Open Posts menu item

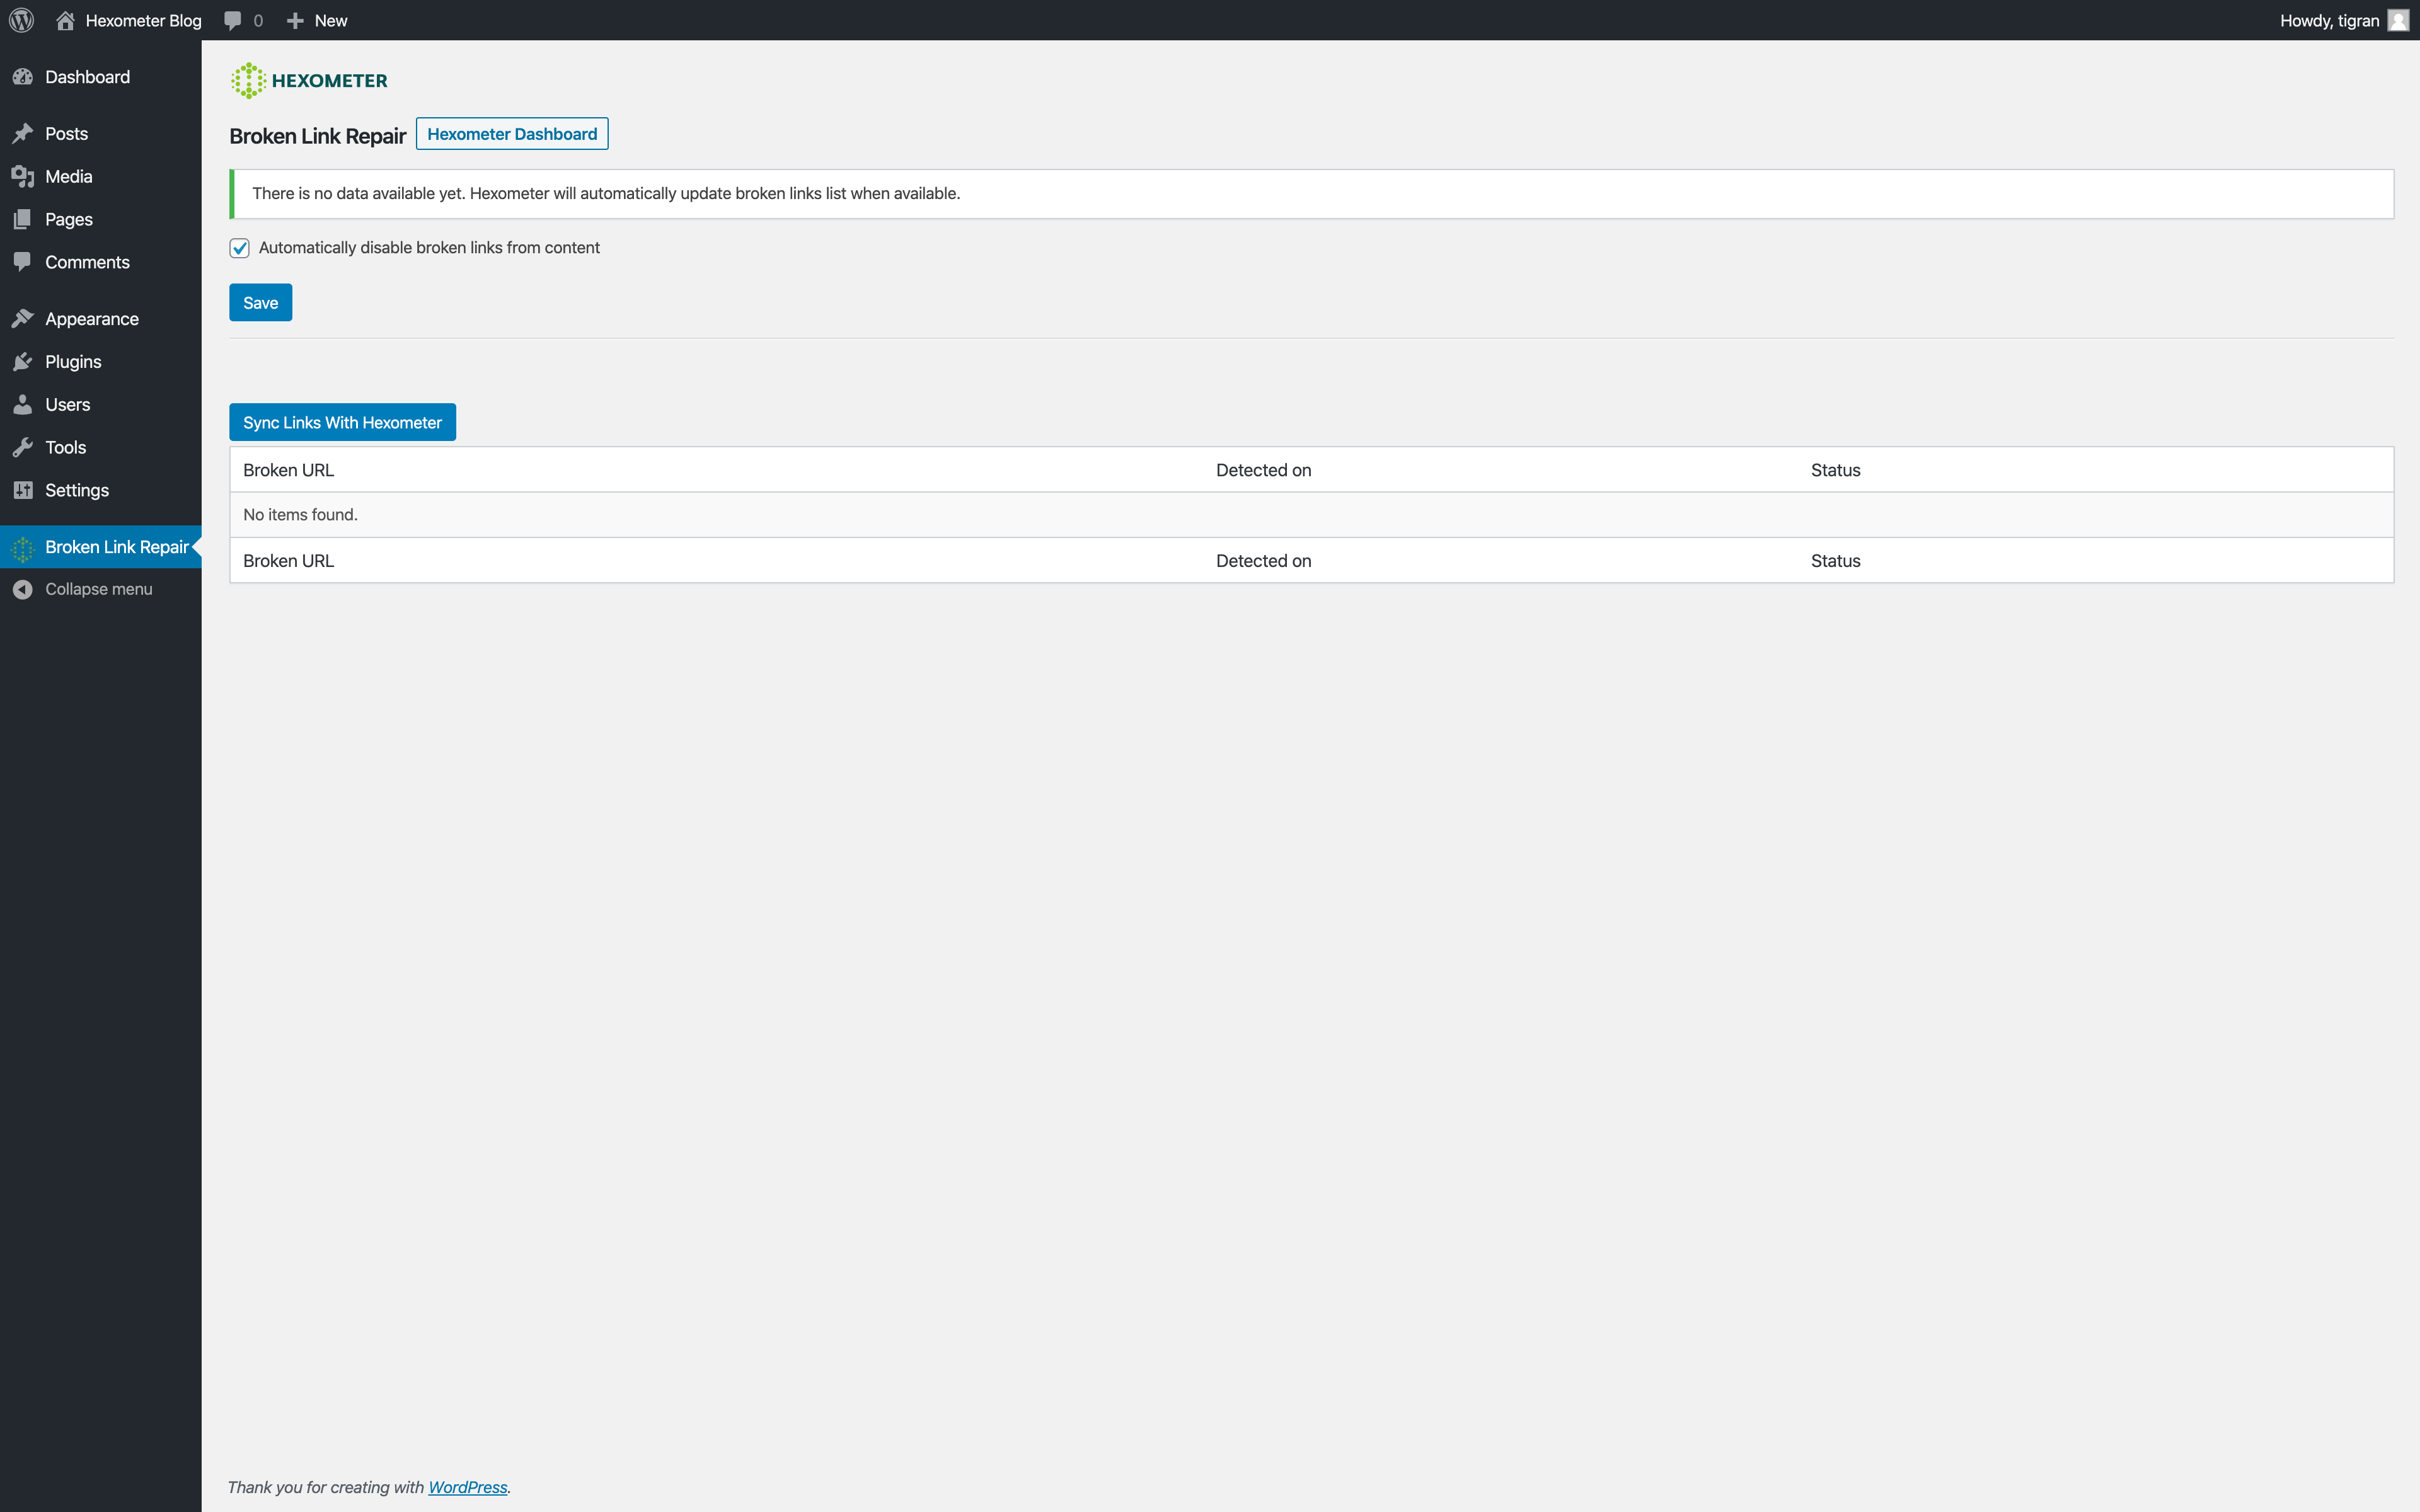[x=101, y=134]
